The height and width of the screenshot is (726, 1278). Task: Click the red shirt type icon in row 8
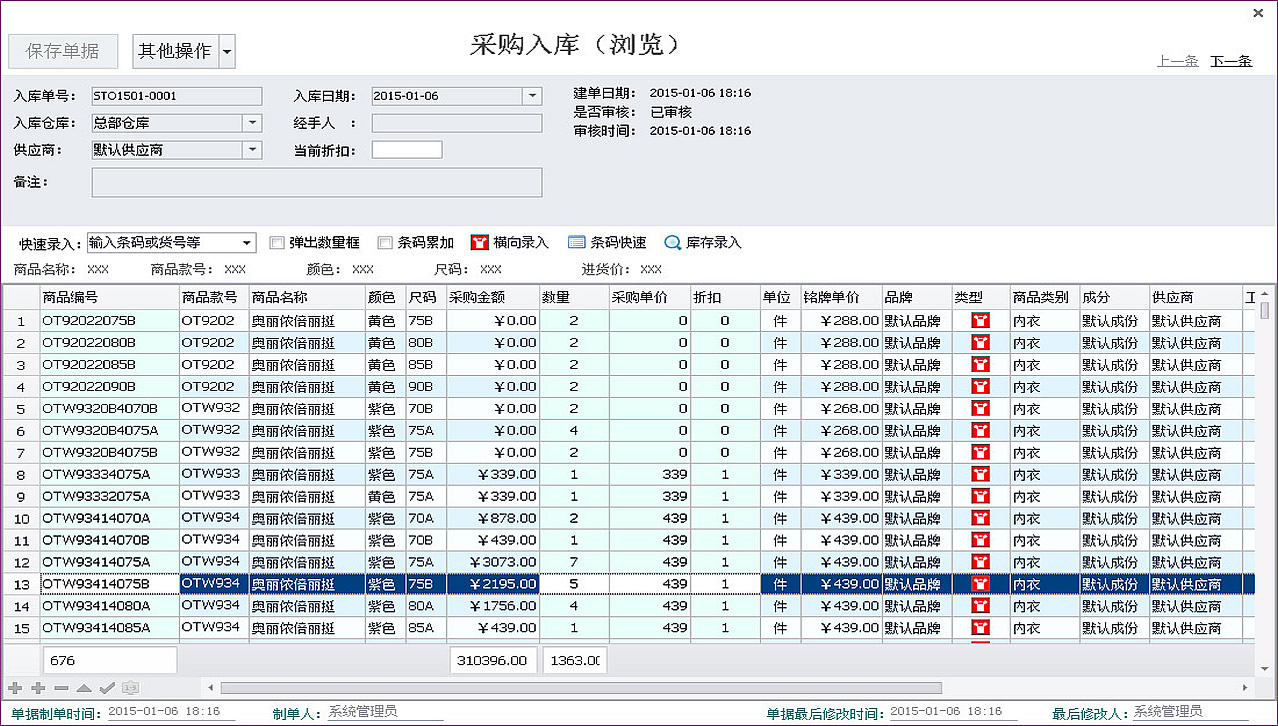(981, 475)
